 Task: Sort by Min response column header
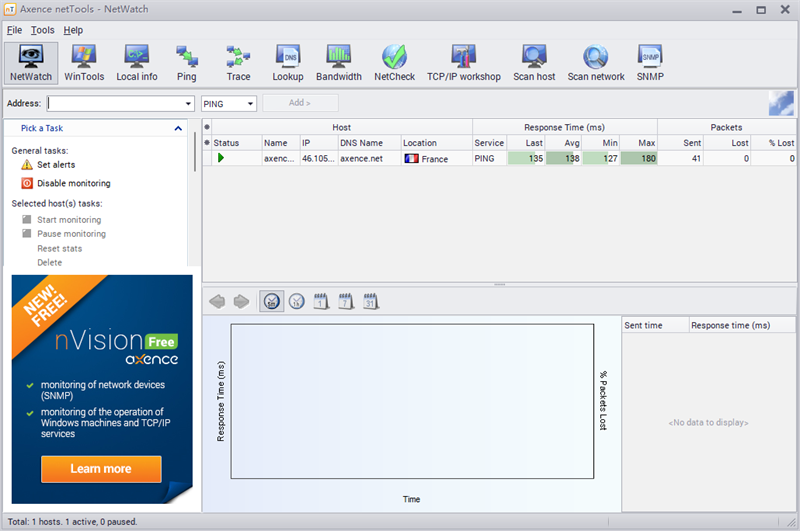tap(601, 143)
